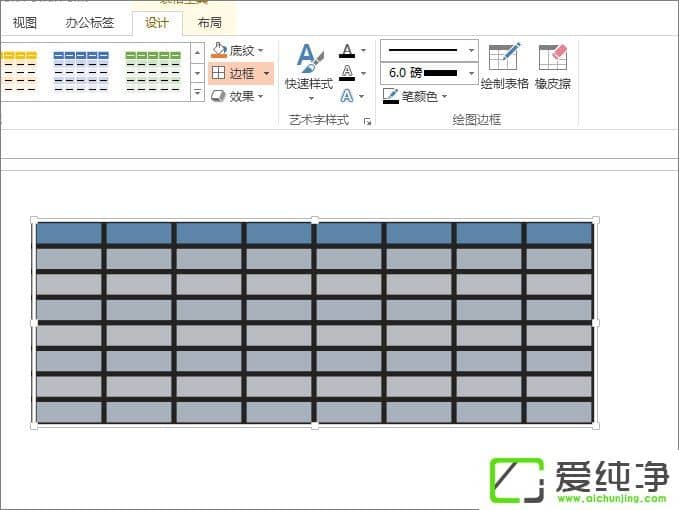
Task: Select the Draw Table (绘制表格) tool
Action: click(x=504, y=67)
